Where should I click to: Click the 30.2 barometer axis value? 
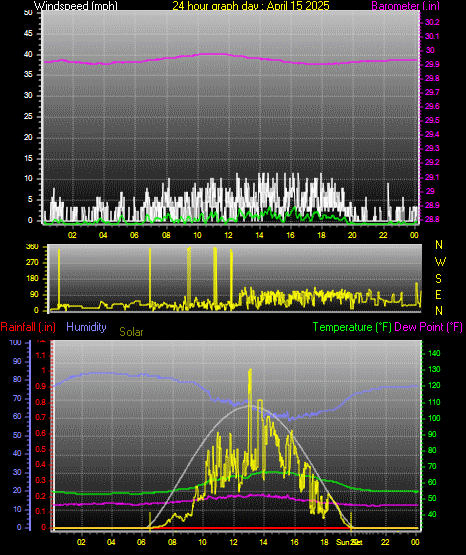pyautogui.click(x=432, y=22)
